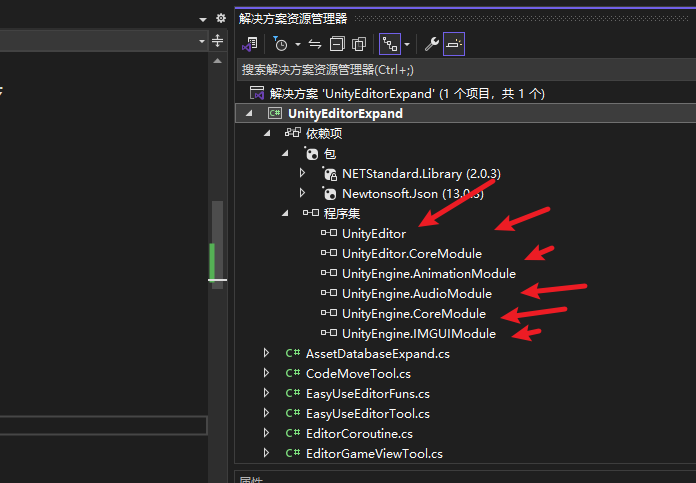
Task: Collapse the 包 packages node
Action: click(285, 154)
